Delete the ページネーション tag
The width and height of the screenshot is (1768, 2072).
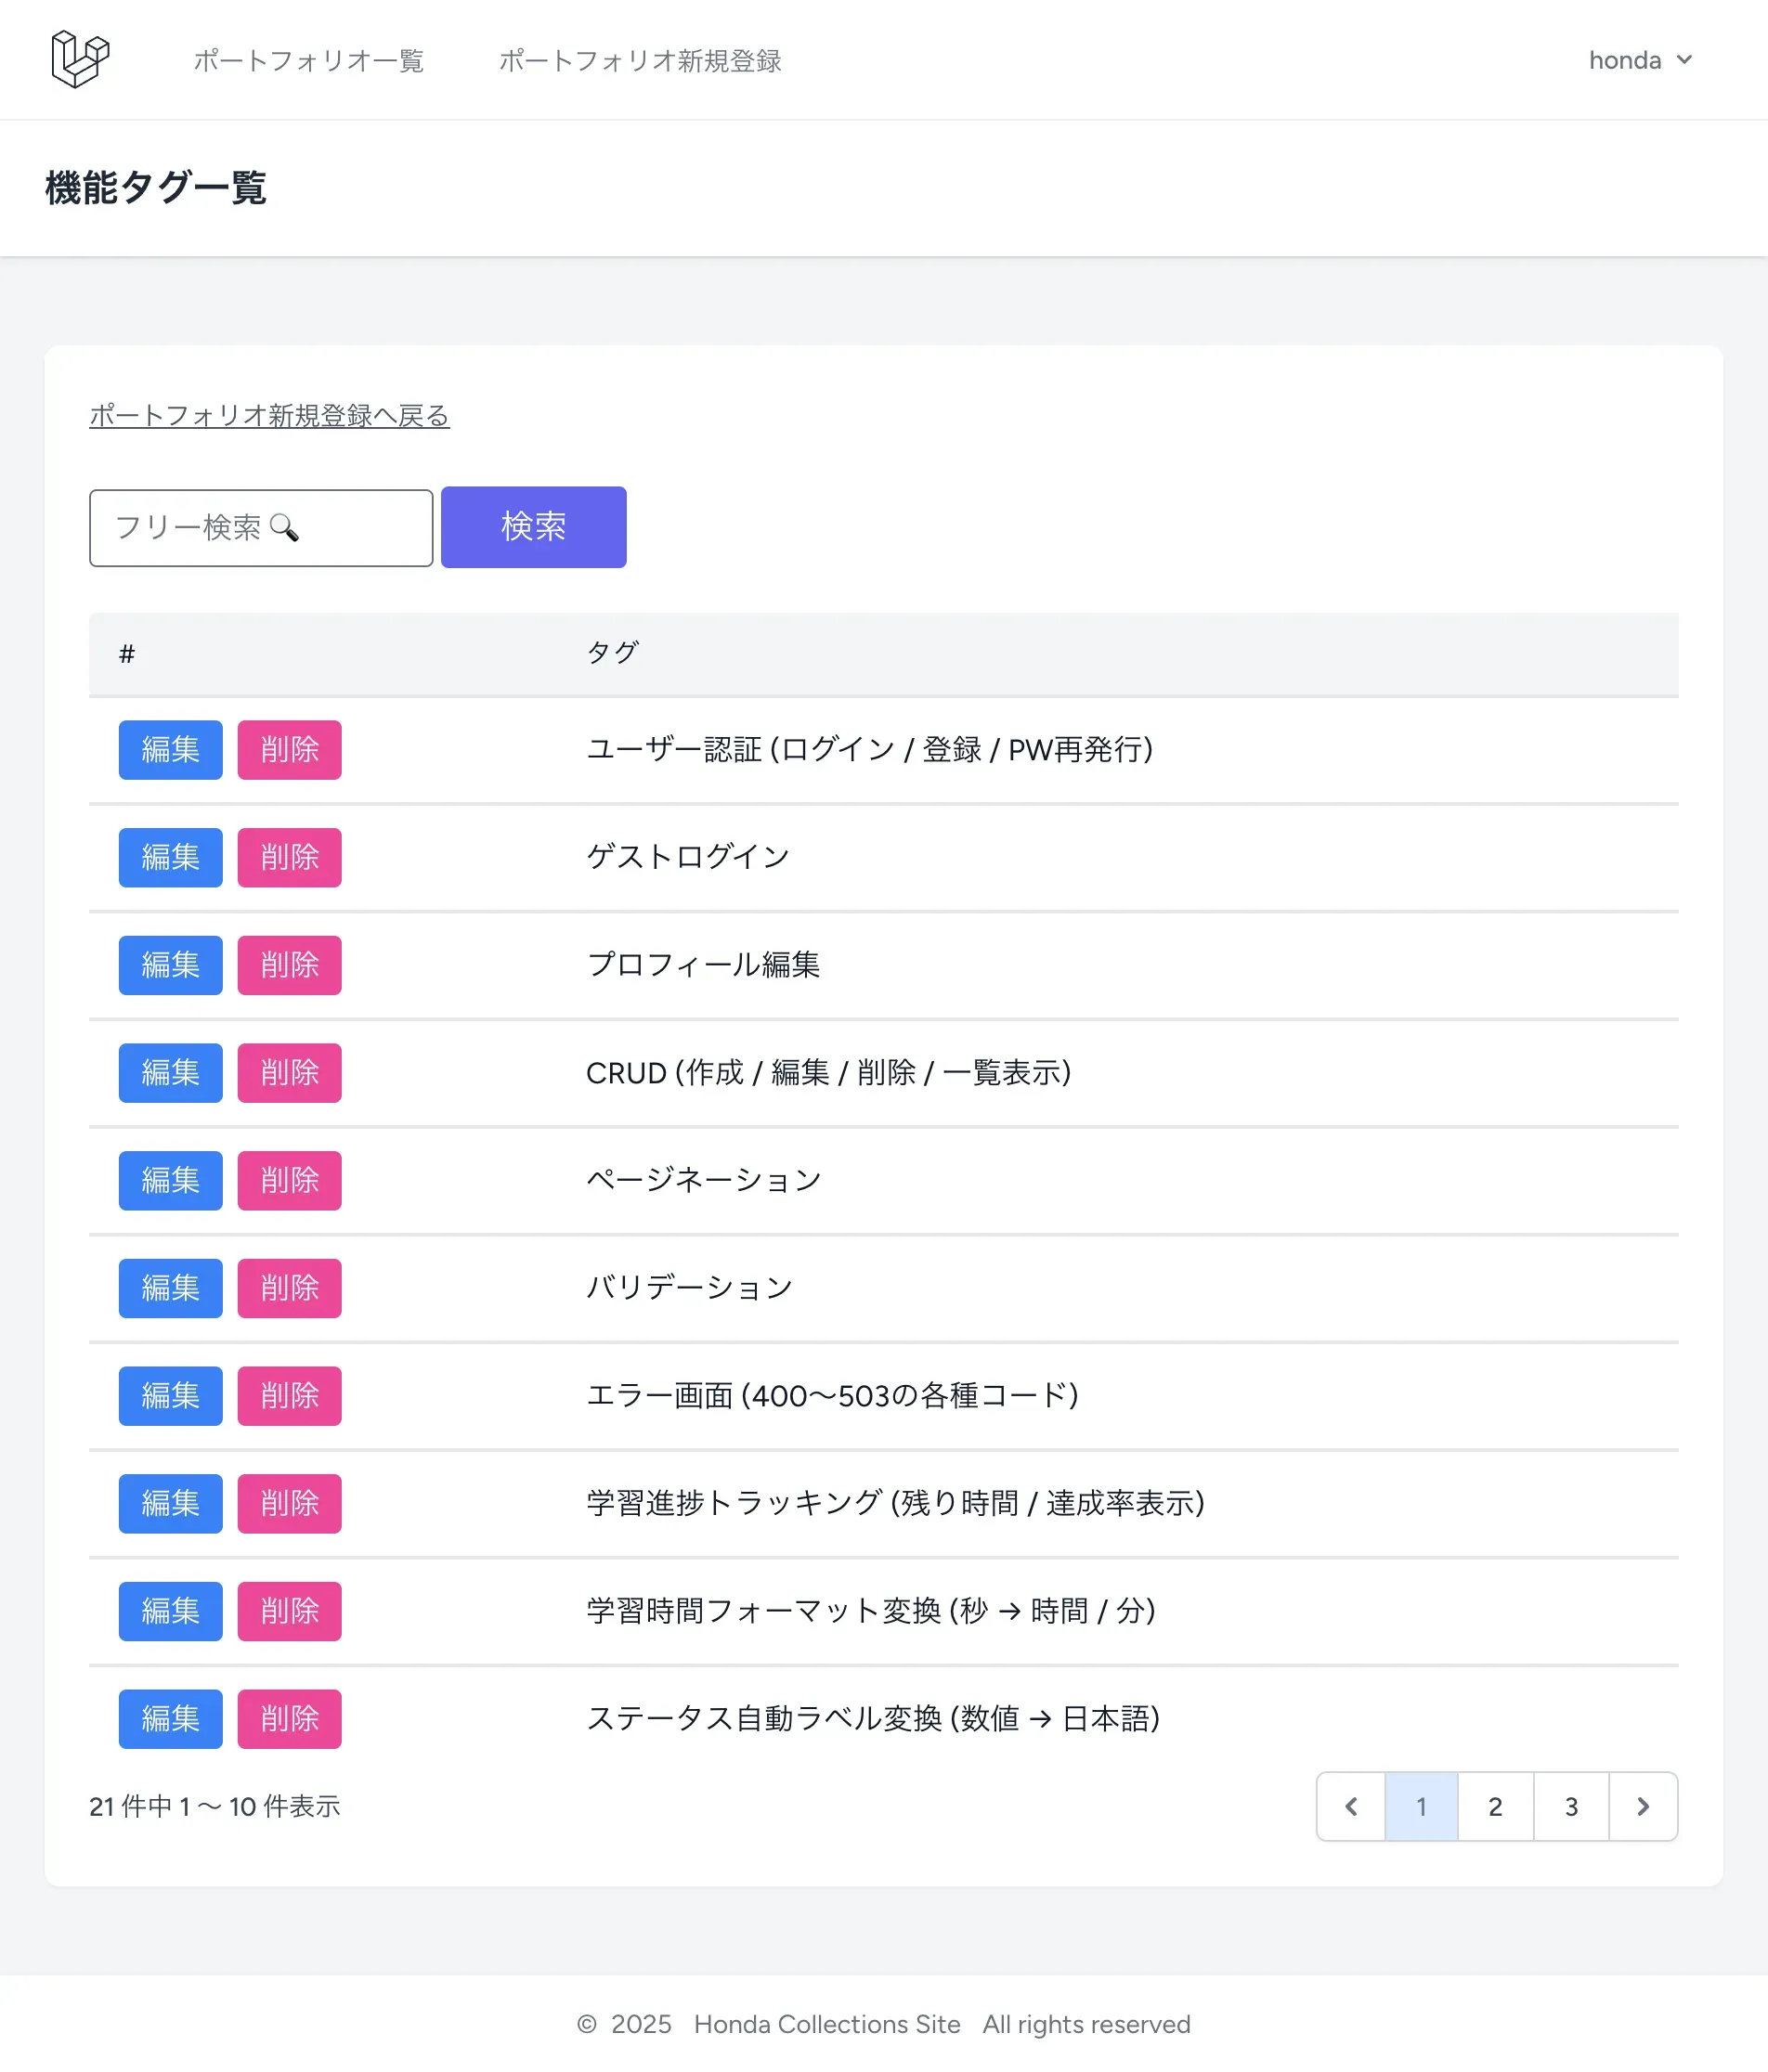pyautogui.click(x=290, y=1180)
